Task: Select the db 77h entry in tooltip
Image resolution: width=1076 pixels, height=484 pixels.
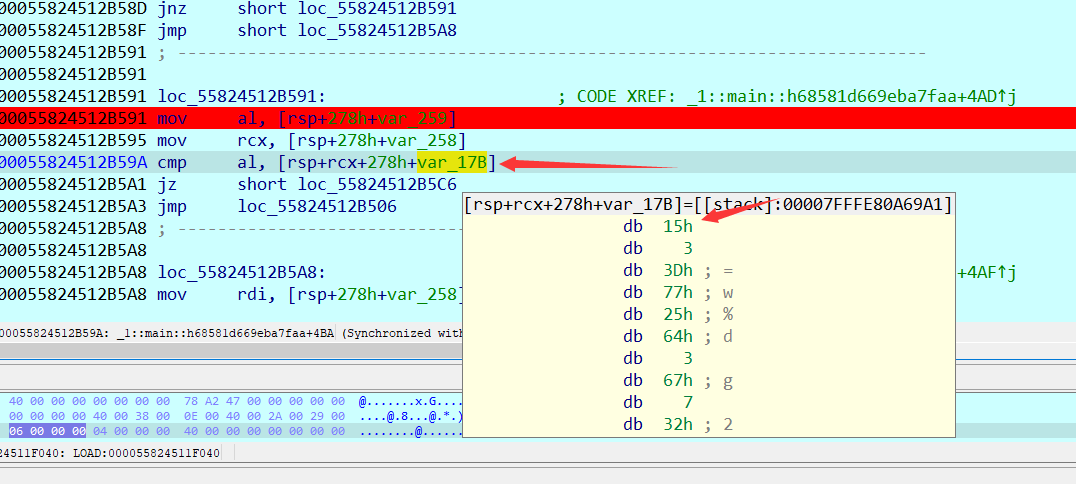Action: 677,292
